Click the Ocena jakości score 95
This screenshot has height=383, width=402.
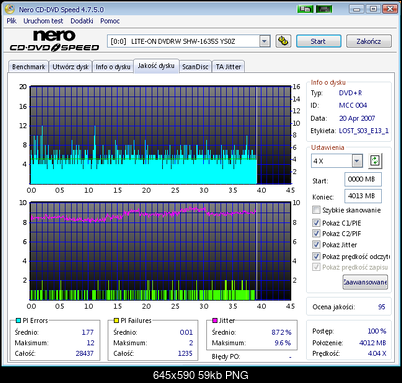[382, 307]
